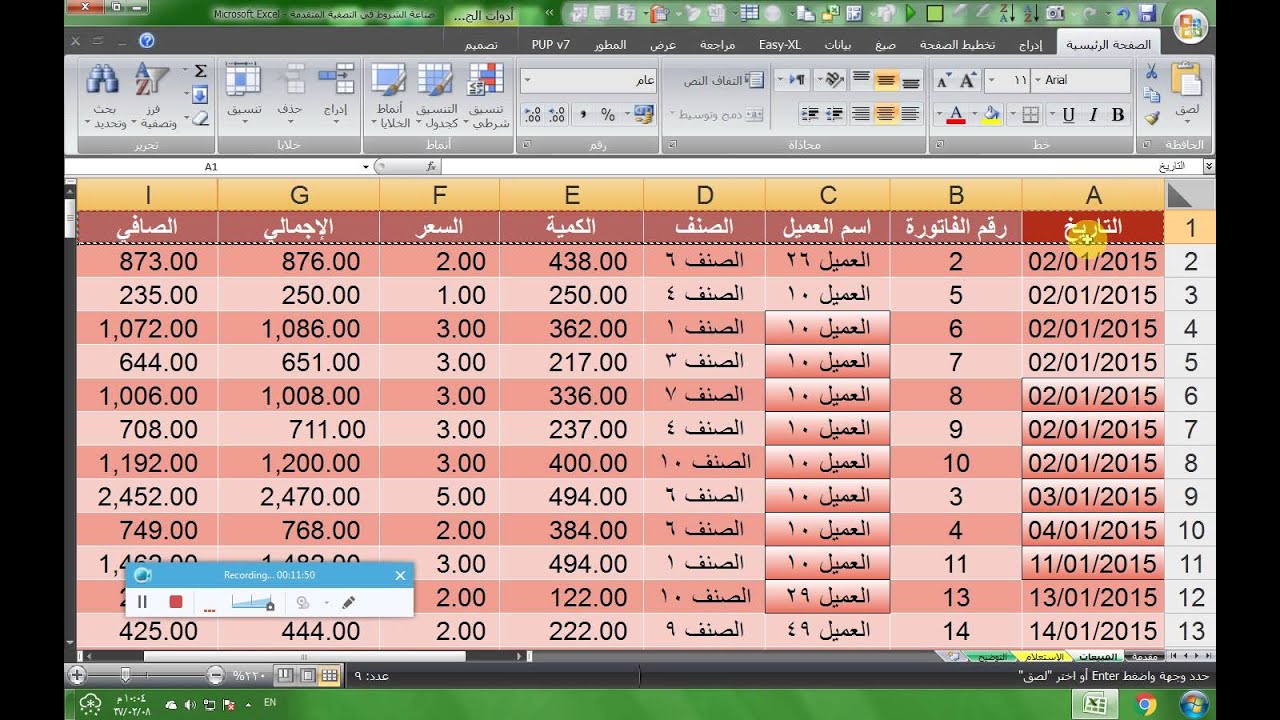Screen dimensions: 1280x720
Task: Increase font size with large A
Action: pos(967,80)
